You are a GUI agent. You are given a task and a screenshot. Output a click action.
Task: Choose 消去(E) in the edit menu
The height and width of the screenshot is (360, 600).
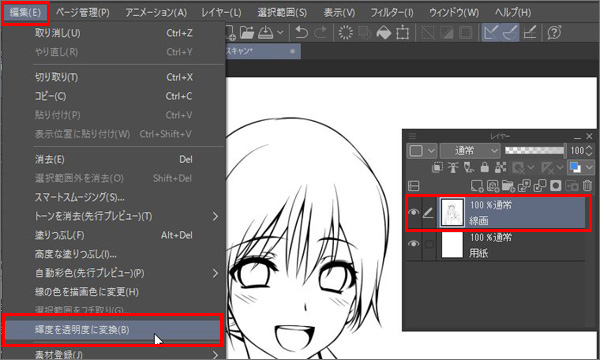pos(113,159)
